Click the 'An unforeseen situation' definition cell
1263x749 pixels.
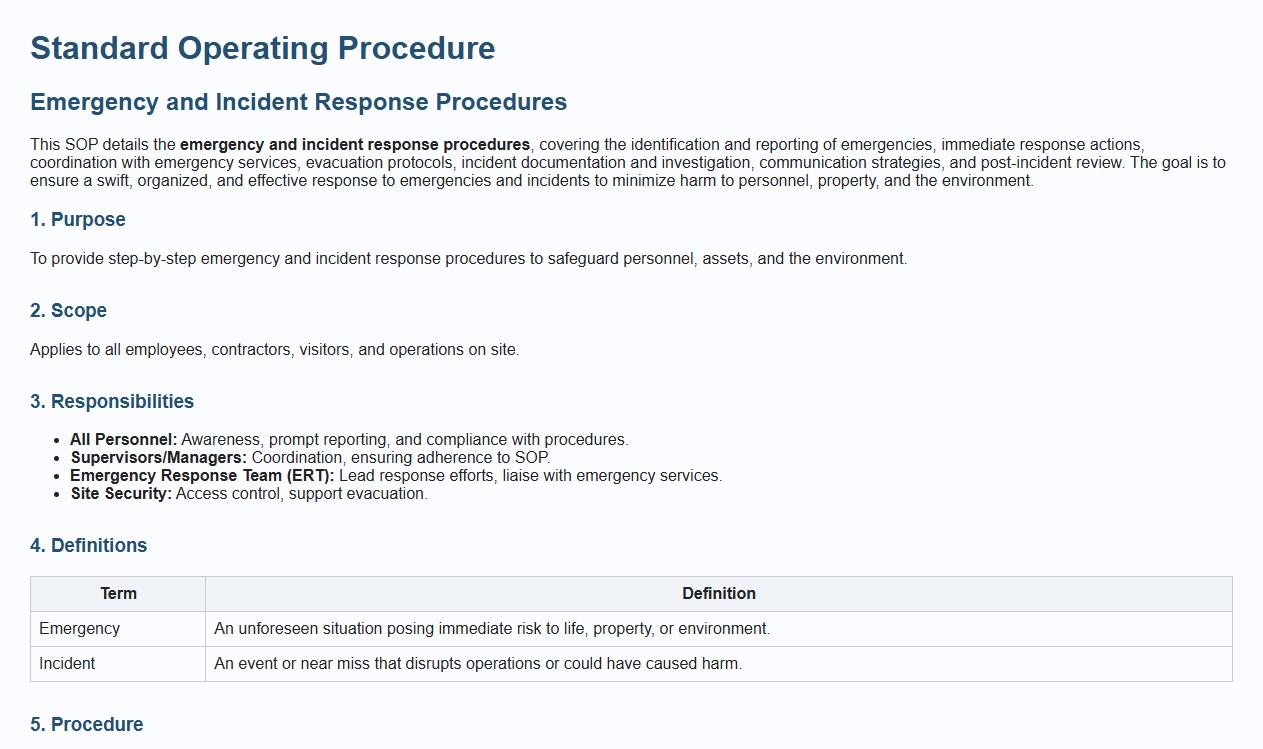492,629
